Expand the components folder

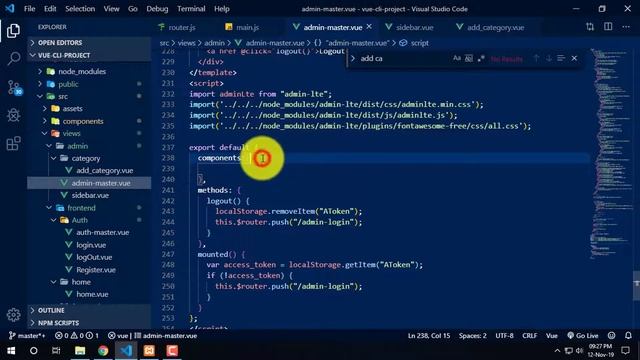point(82,121)
